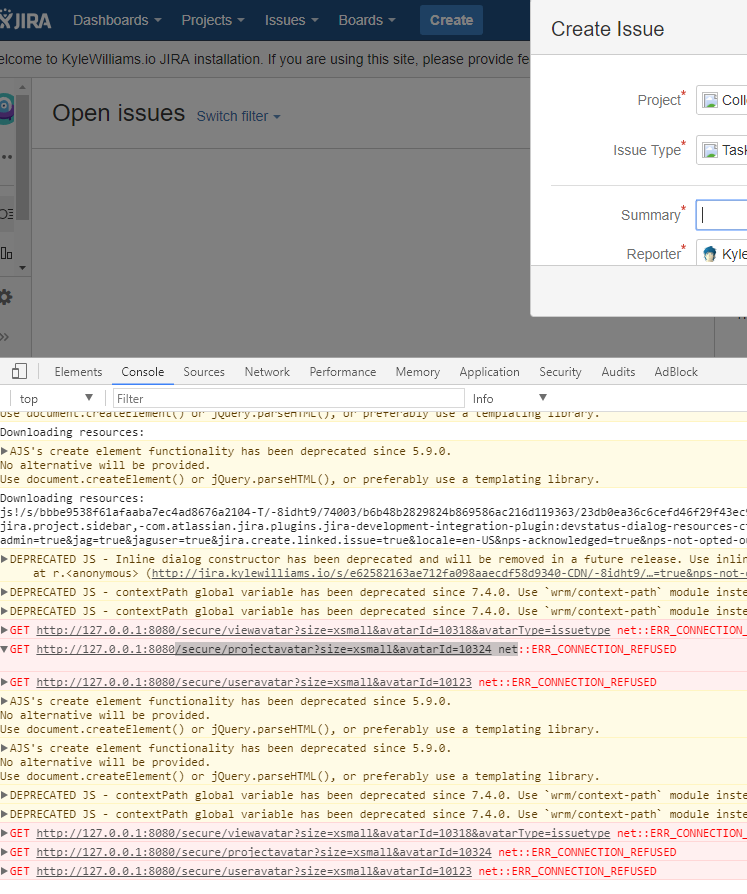Open the last projectavatar avatarId=10324 link
The height and width of the screenshot is (894, 747).
tap(263, 852)
